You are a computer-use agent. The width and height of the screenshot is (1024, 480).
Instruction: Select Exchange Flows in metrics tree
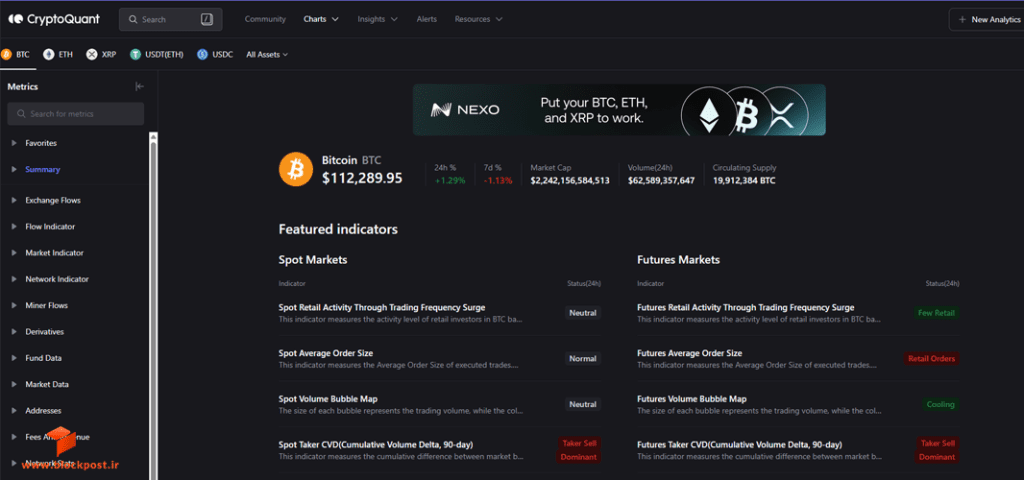pyautogui.click(x=53, y=200)
